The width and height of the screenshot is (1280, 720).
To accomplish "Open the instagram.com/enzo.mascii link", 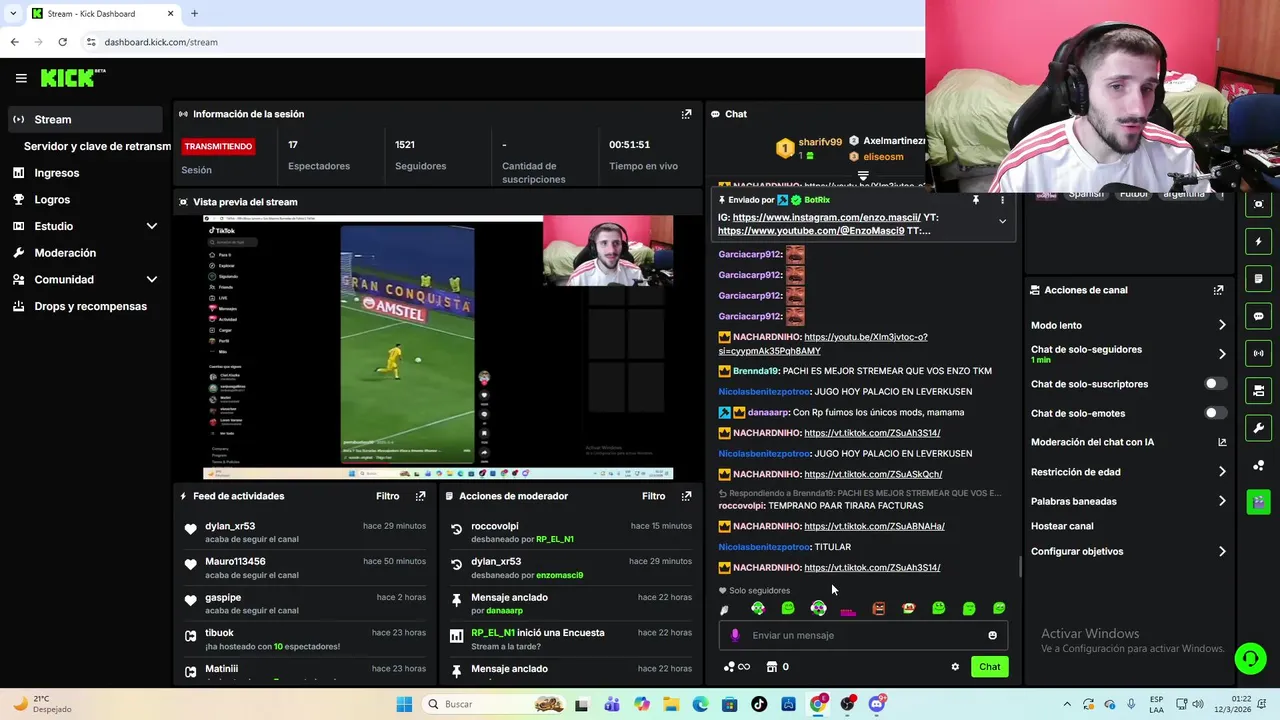I will (x=826, y=217).
